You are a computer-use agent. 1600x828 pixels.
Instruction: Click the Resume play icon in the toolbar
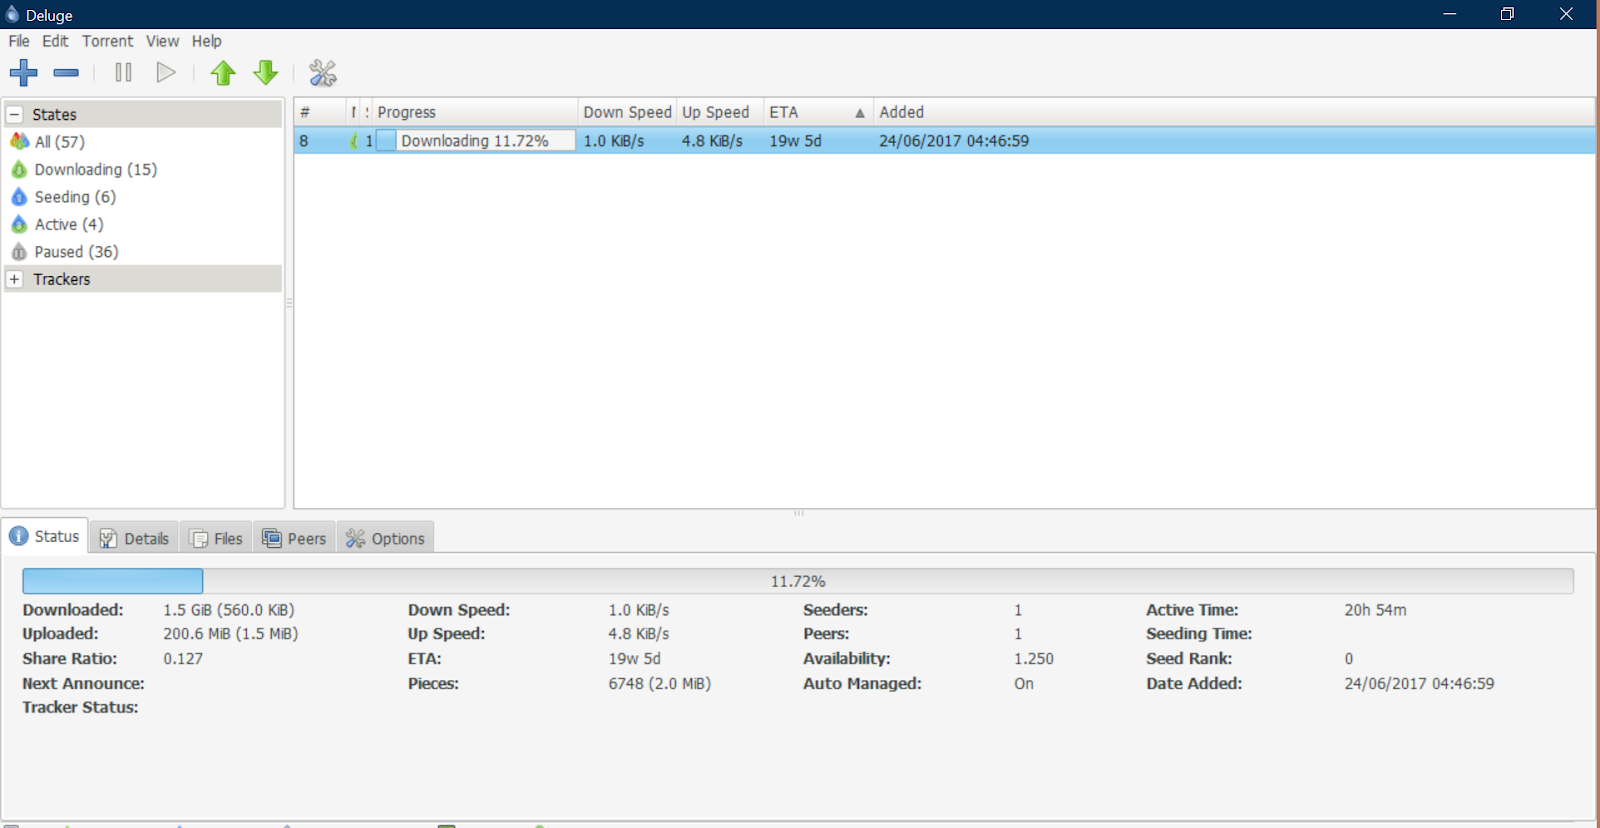[x=166, y=72]
